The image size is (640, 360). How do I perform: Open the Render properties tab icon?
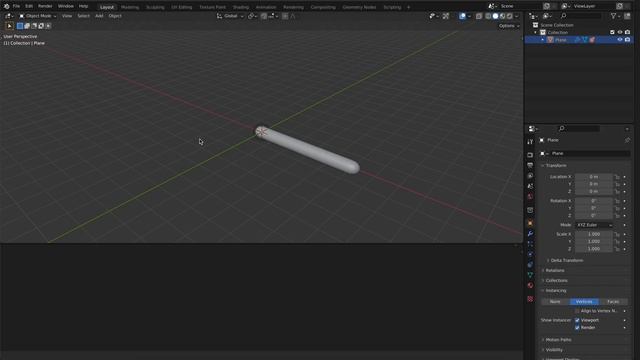point(530,155)
